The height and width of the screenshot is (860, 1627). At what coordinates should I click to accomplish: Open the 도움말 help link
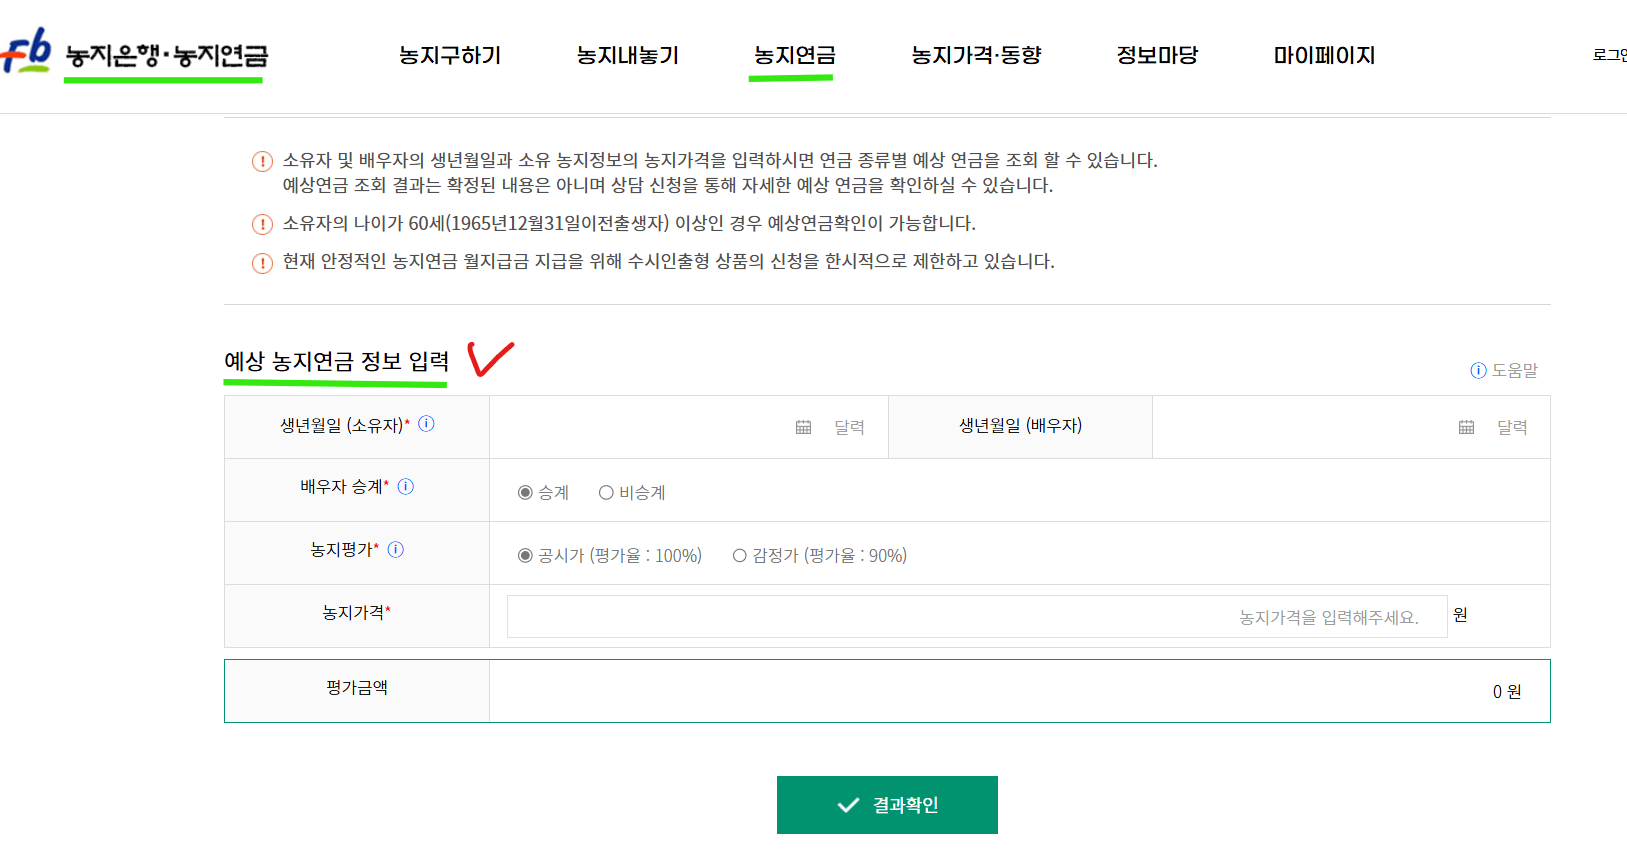1504,370
